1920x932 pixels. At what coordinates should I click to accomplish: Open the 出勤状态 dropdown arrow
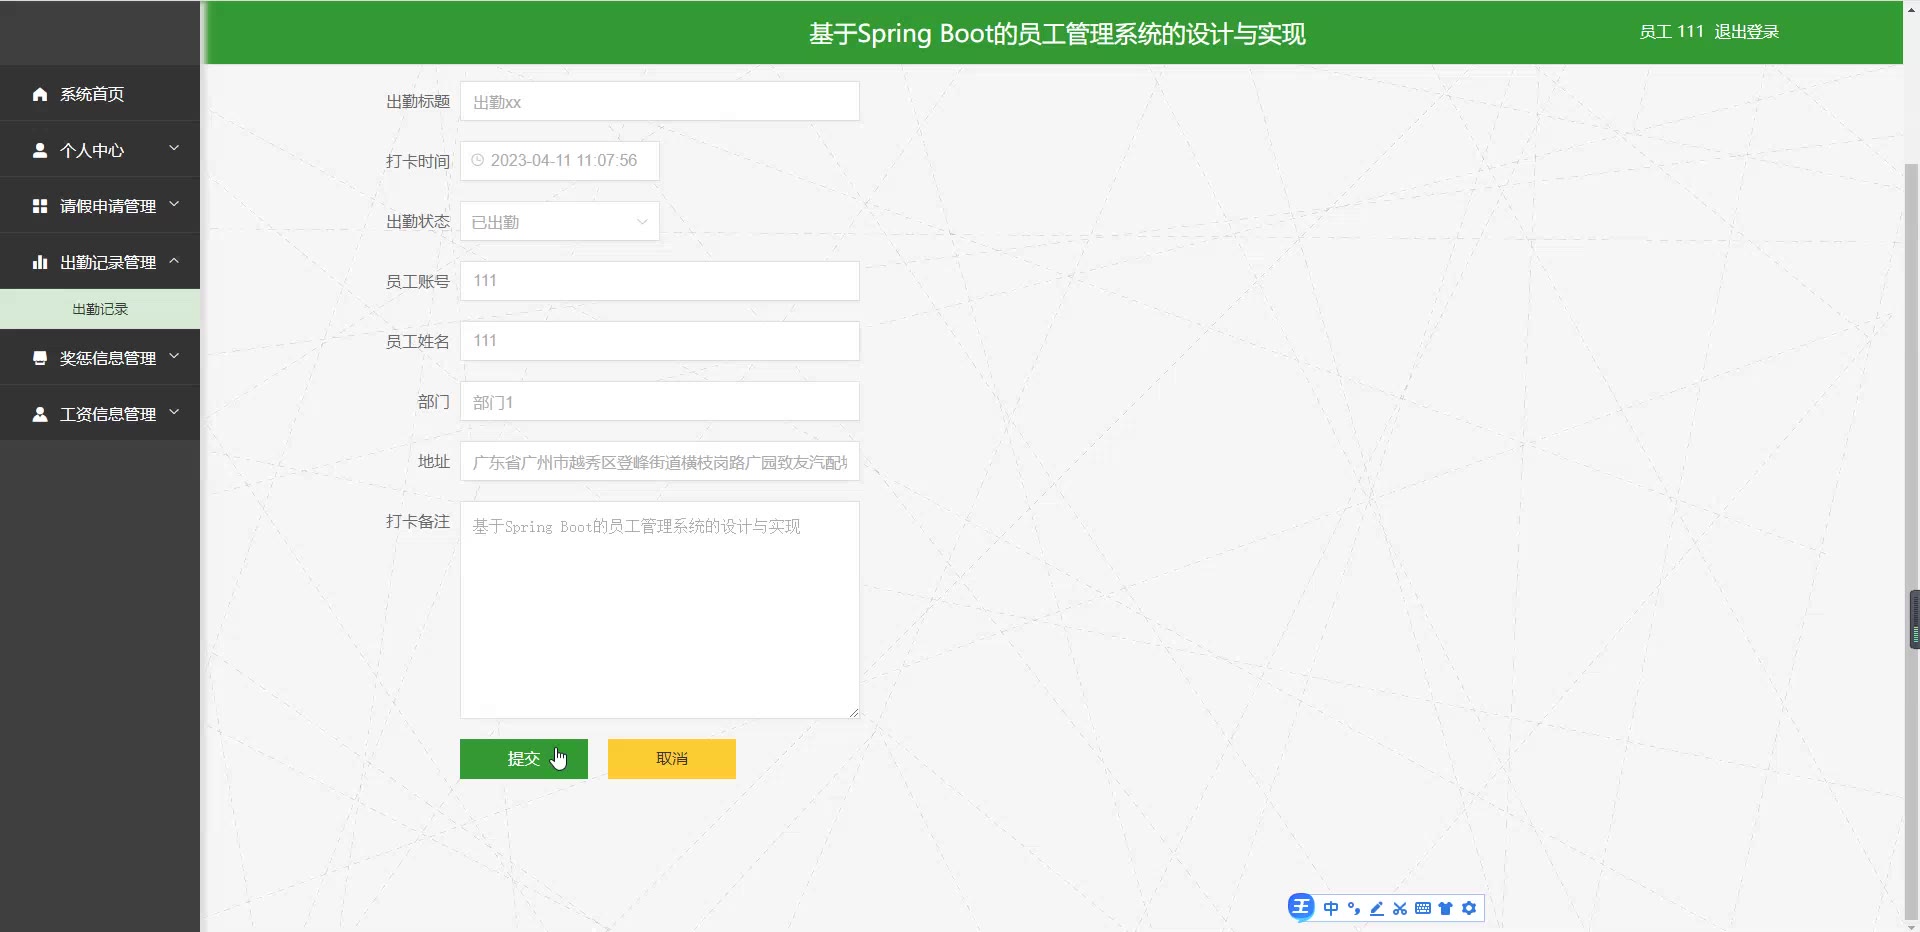click(642, 222)
